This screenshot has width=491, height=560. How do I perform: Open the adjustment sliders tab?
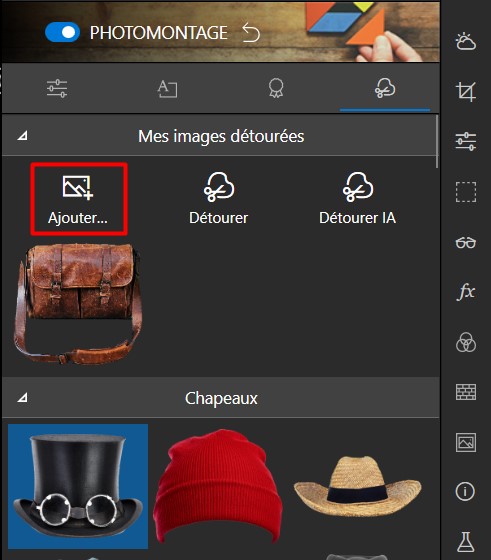click(x=57, y=88)
